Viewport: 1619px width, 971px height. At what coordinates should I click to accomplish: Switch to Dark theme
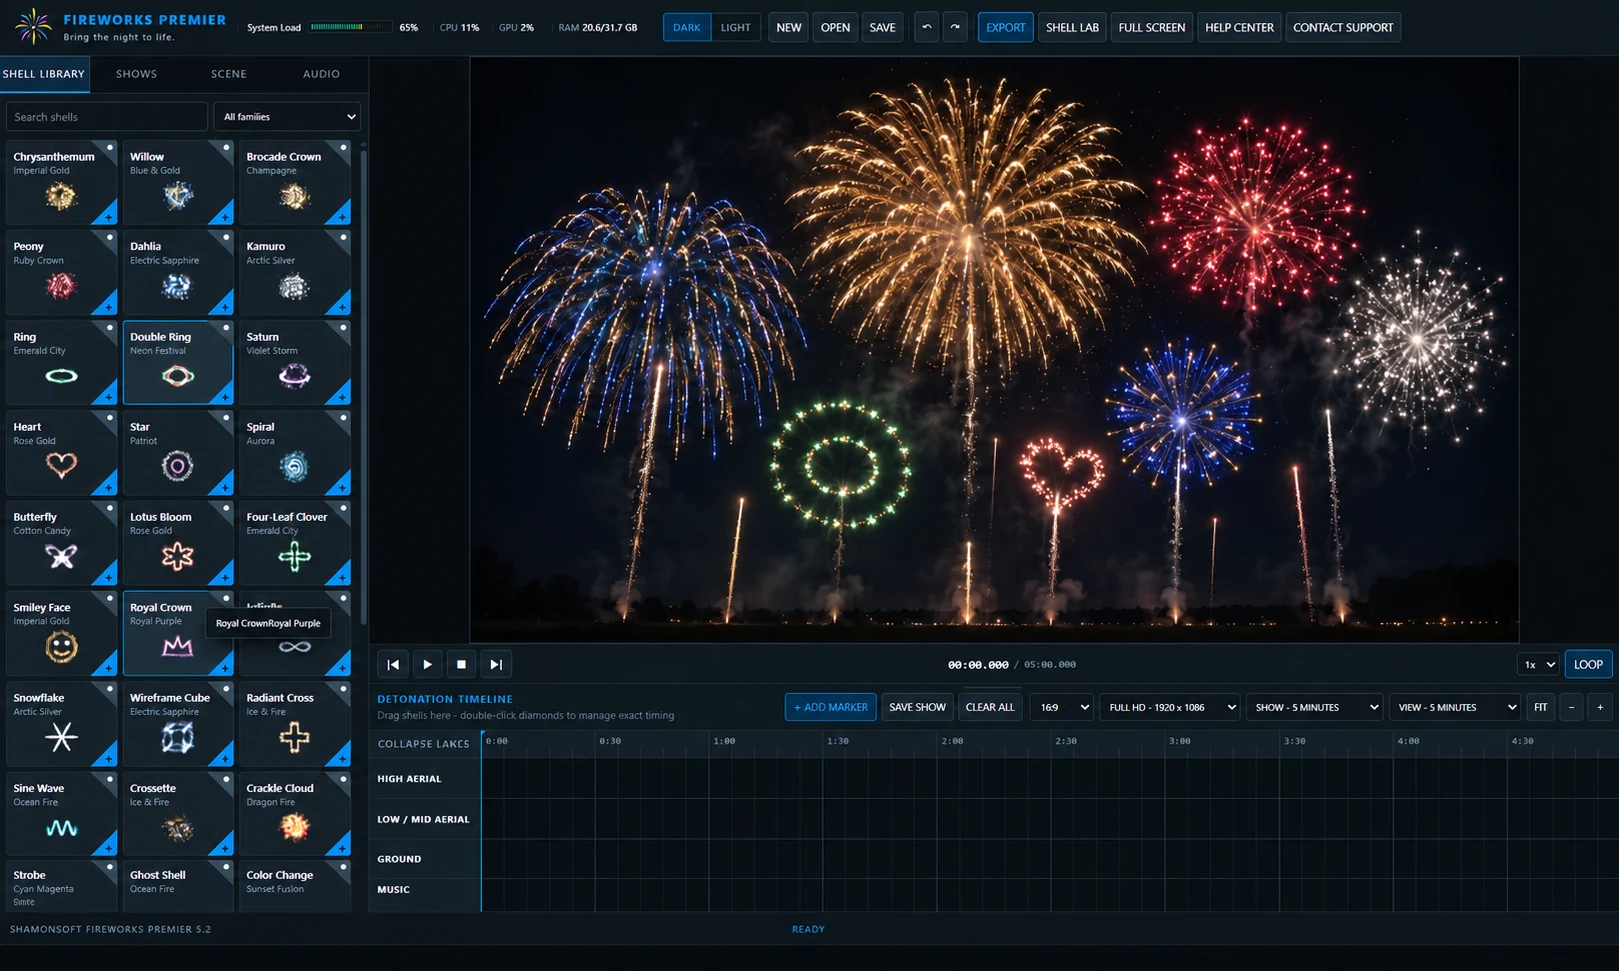tap(687, 27)
